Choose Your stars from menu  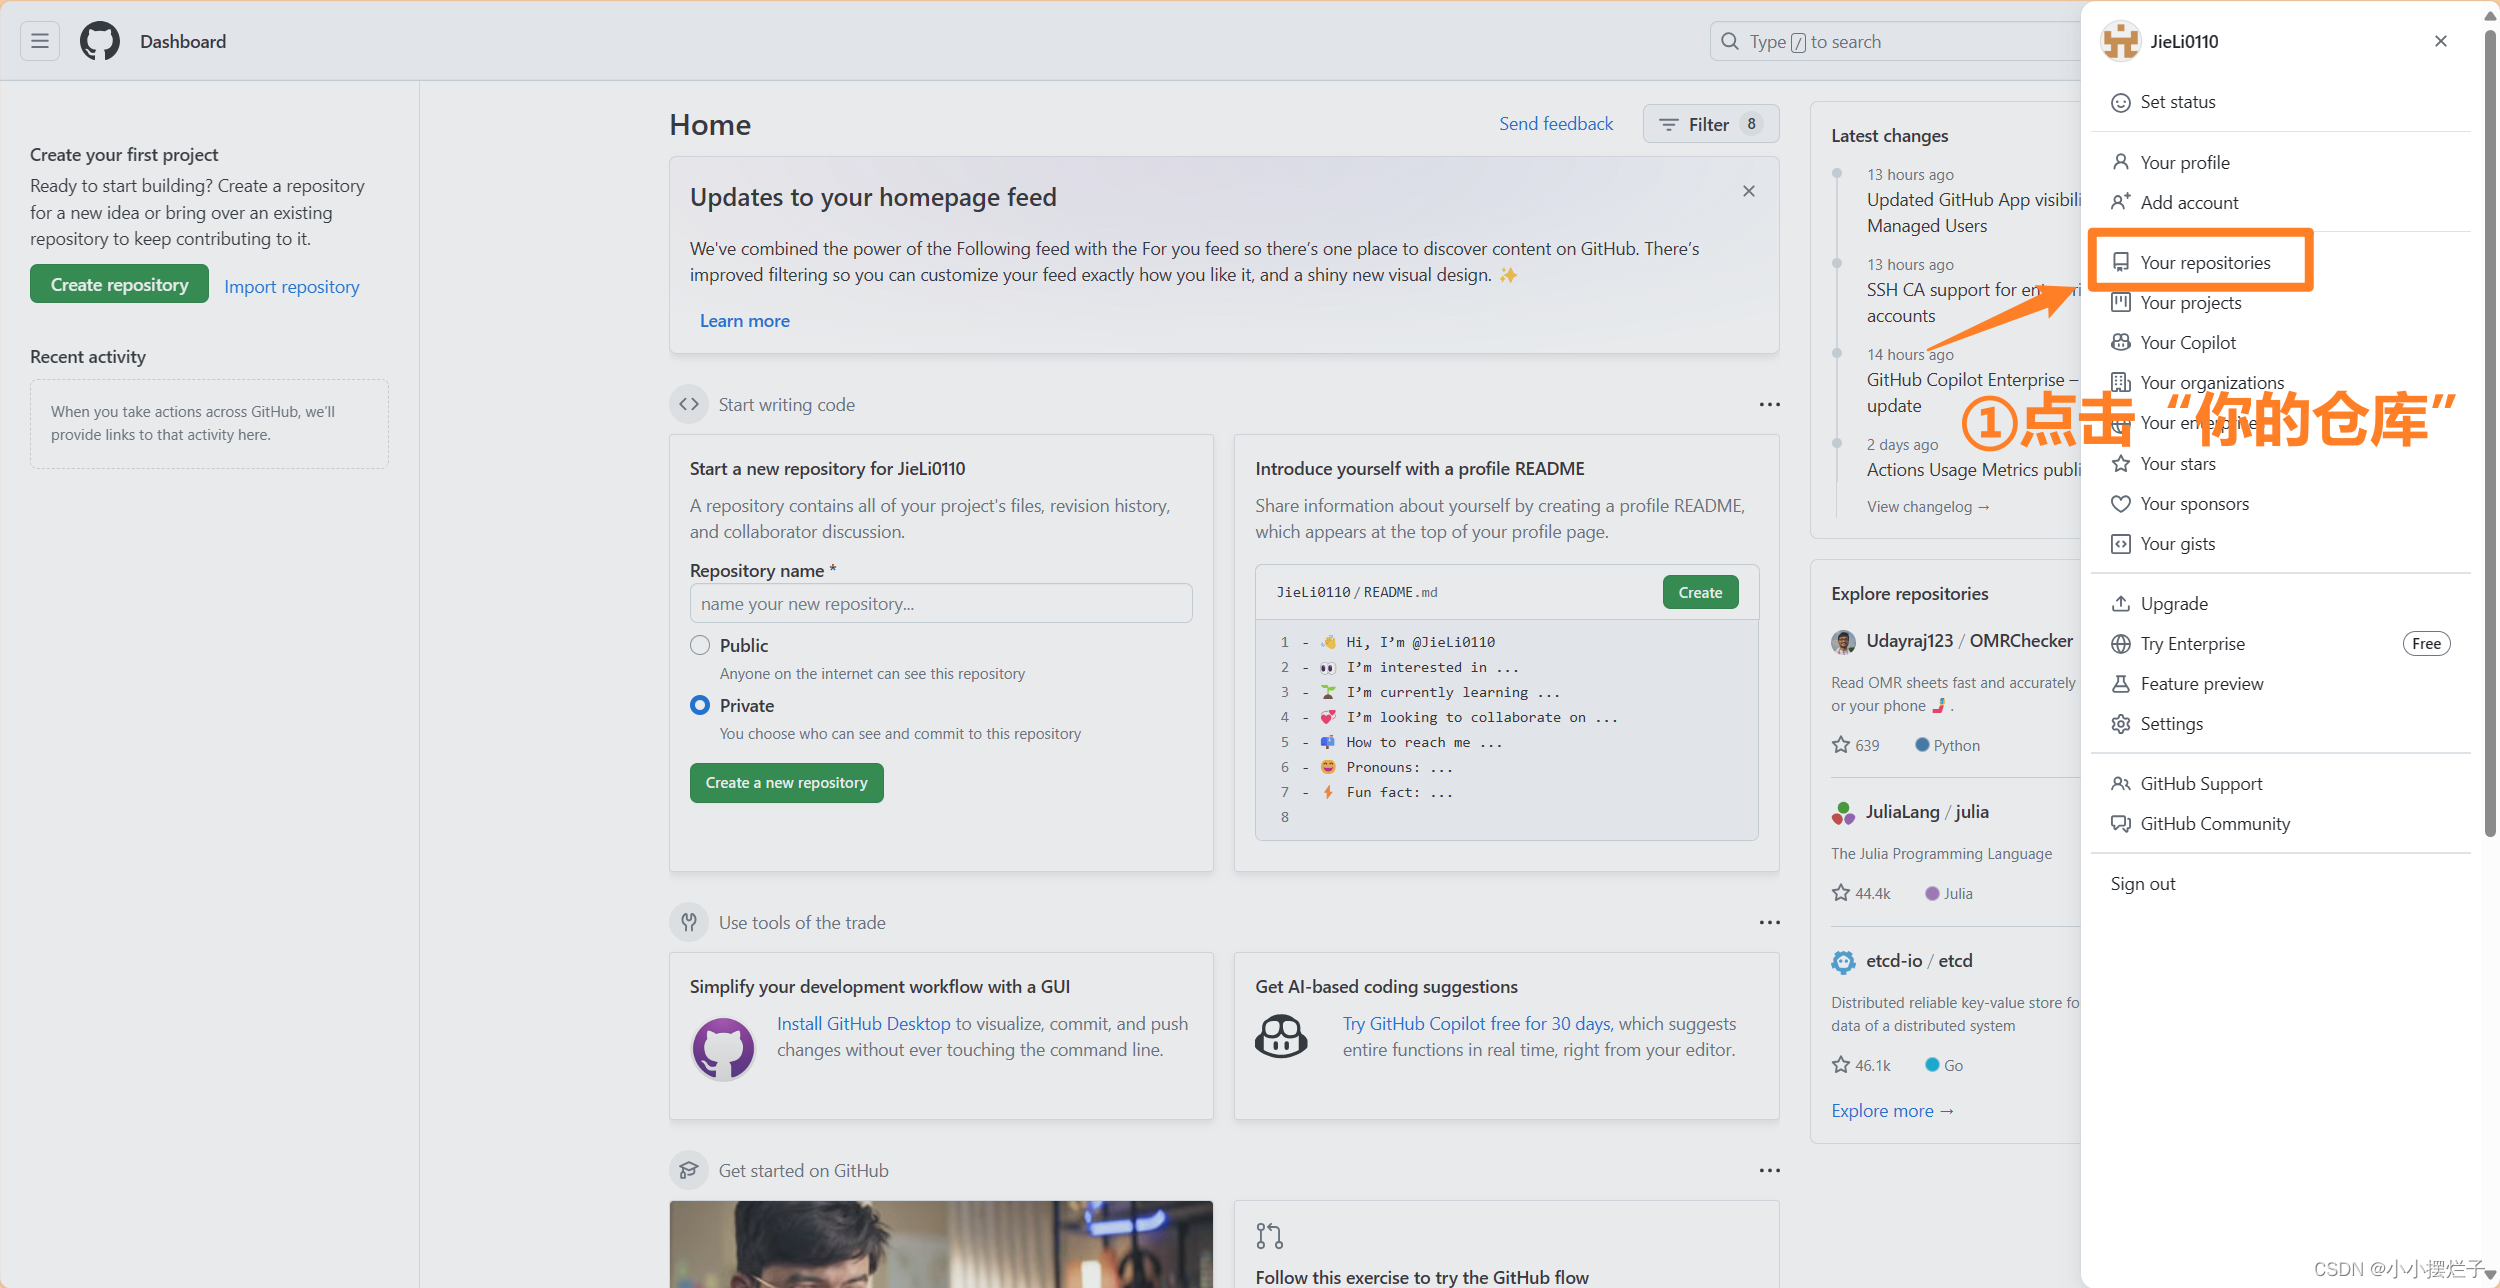pyautogui.click(x=2177, y=463)
